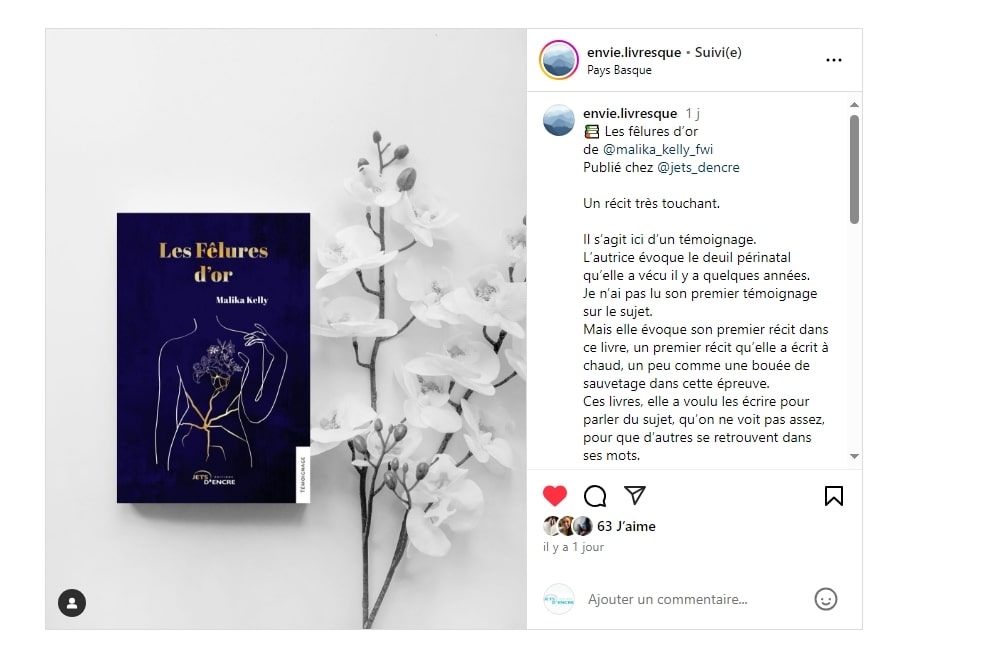Open the Pays Basque location link
The image size is (986, 655).
tap(619, 70)
